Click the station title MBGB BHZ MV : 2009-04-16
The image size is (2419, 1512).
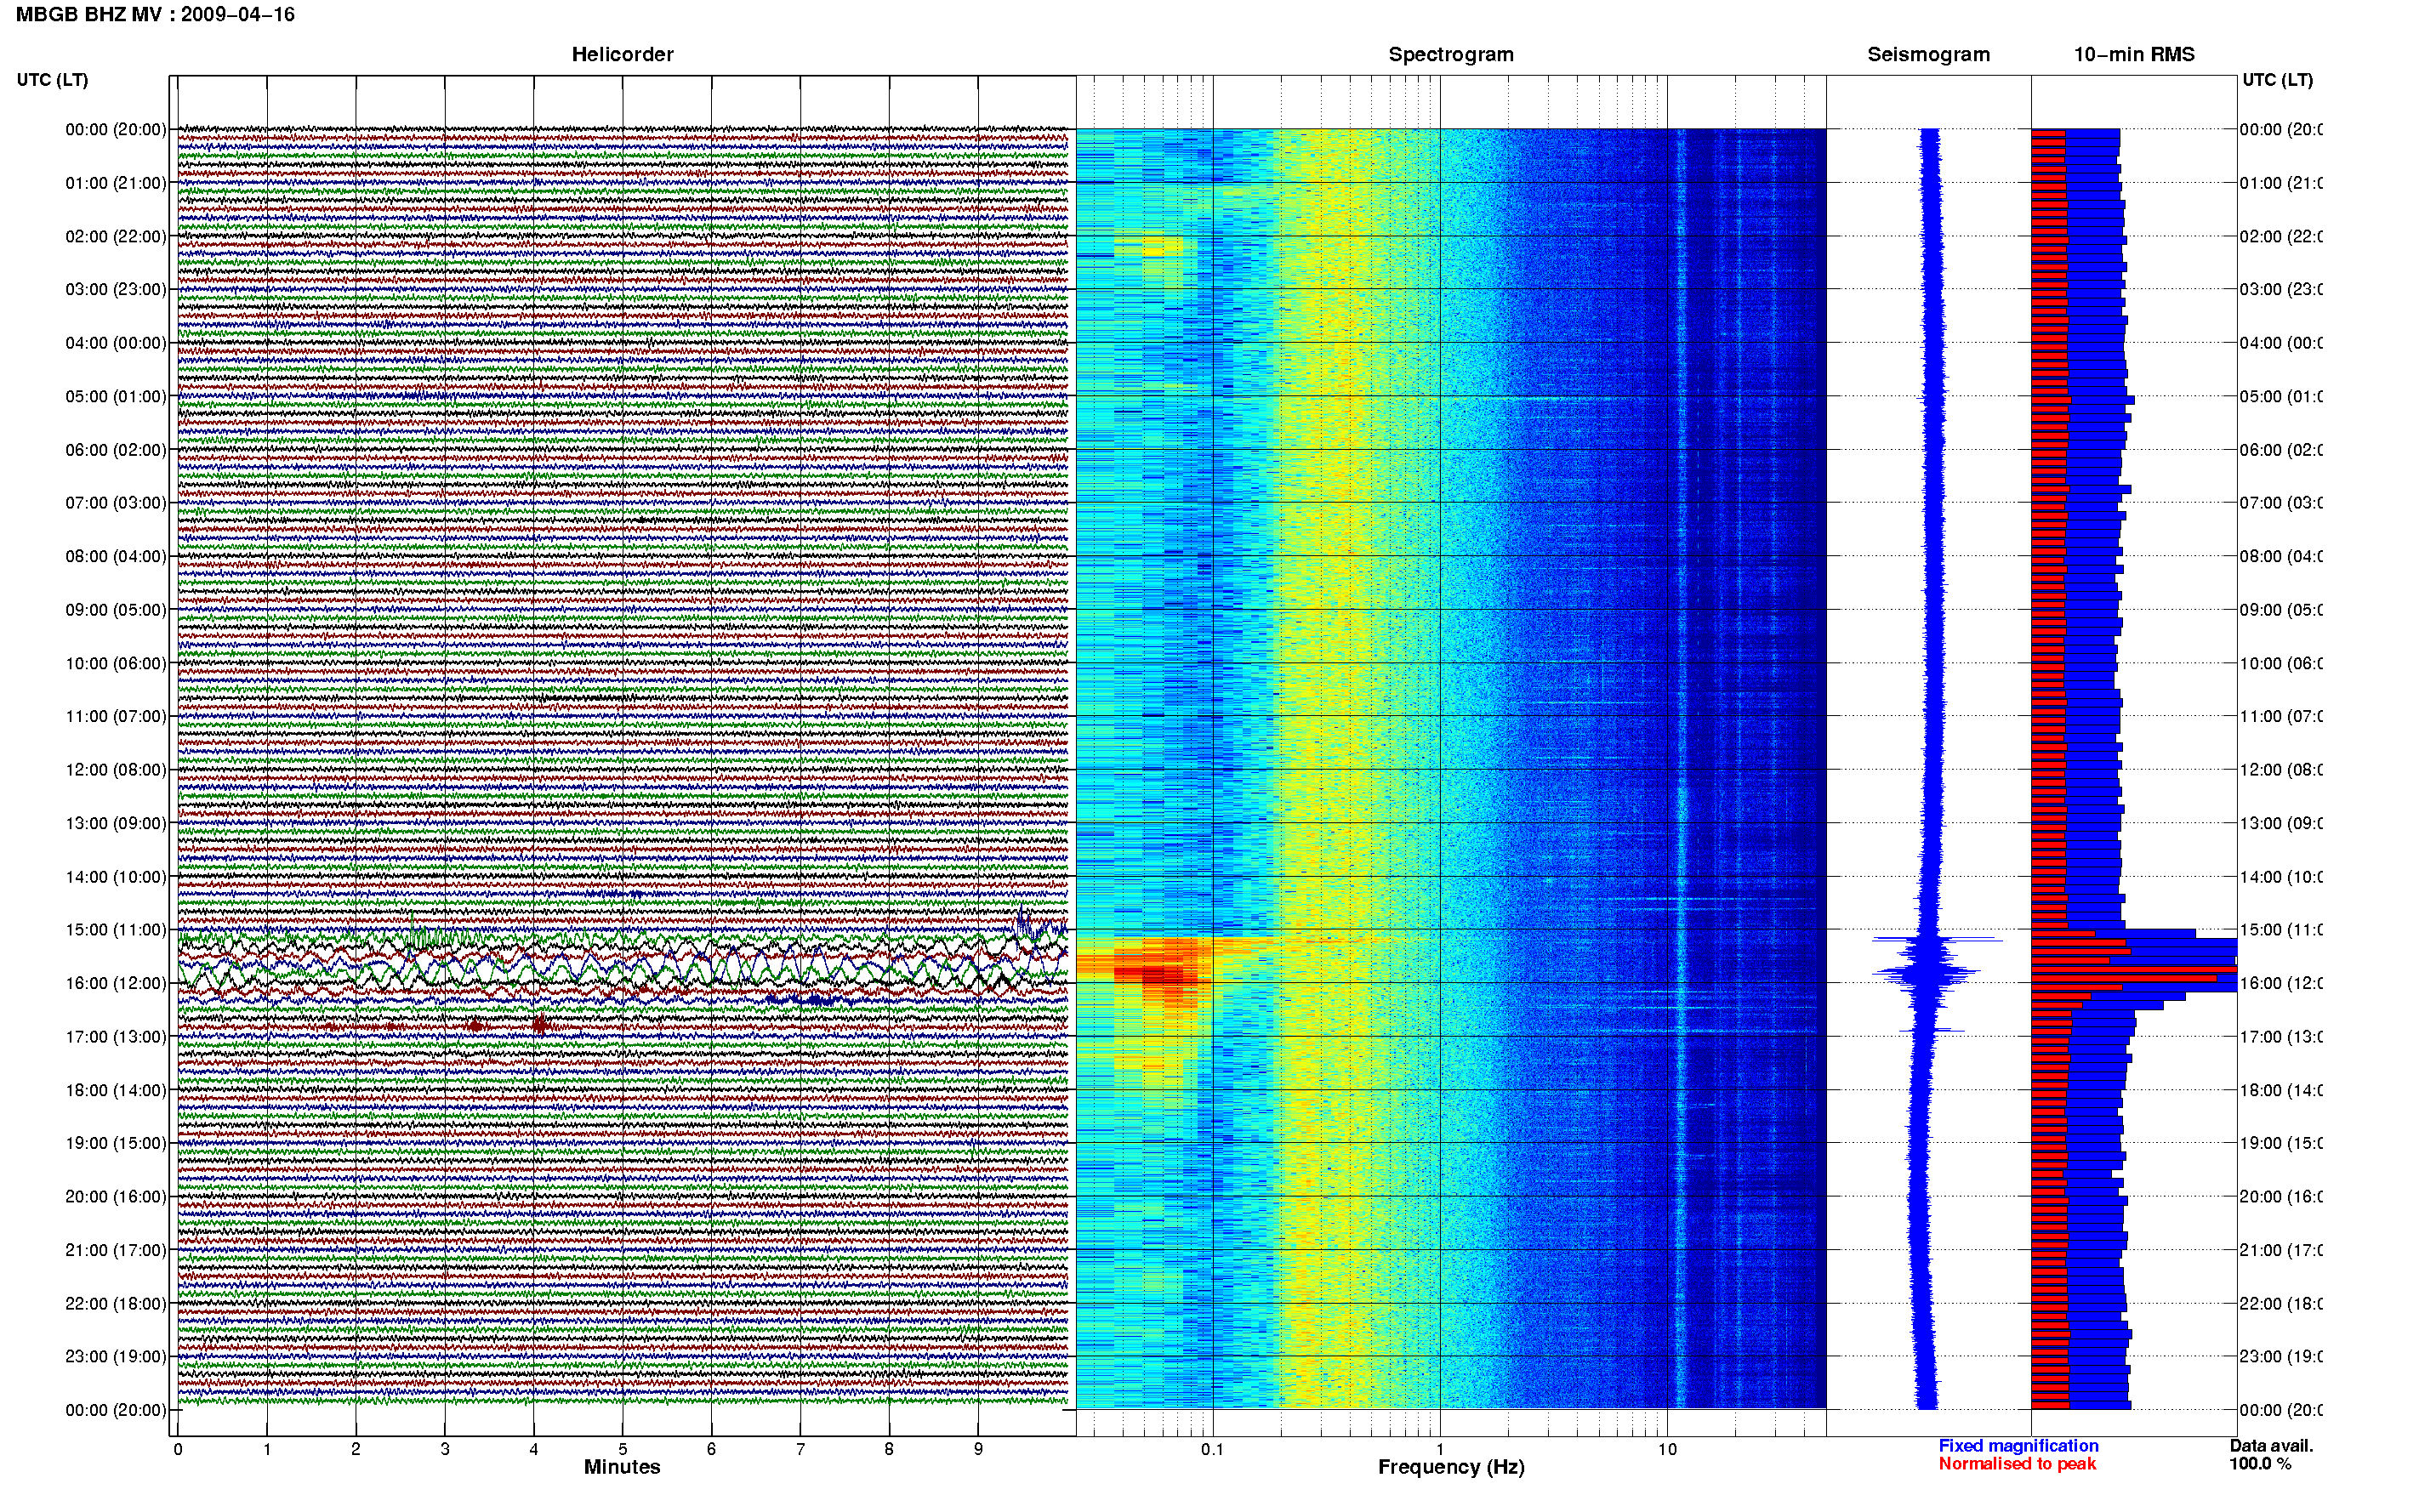[x=155, y=14]
